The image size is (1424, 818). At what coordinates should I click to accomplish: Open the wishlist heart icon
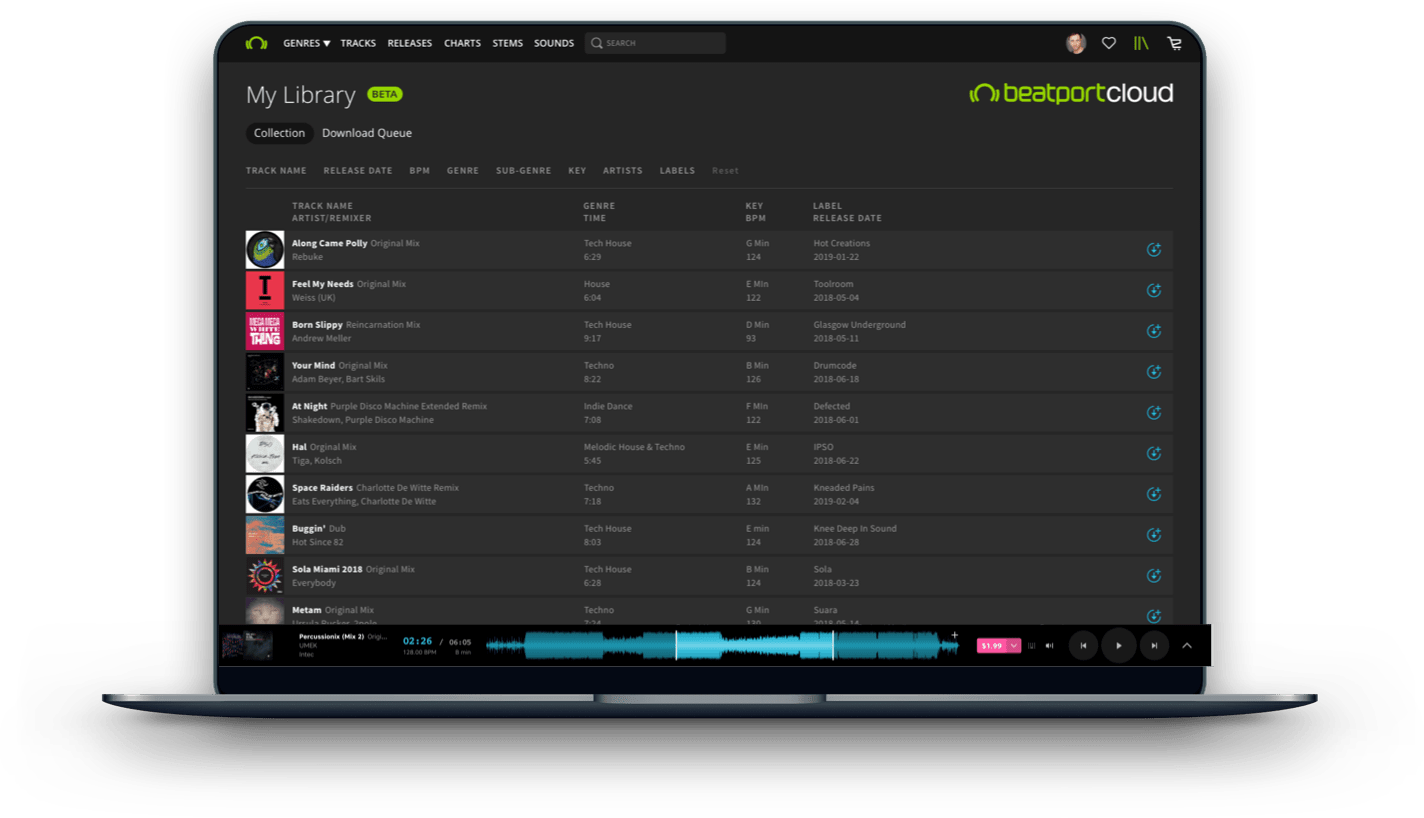pyautogui.click(x=1108, y=43)
